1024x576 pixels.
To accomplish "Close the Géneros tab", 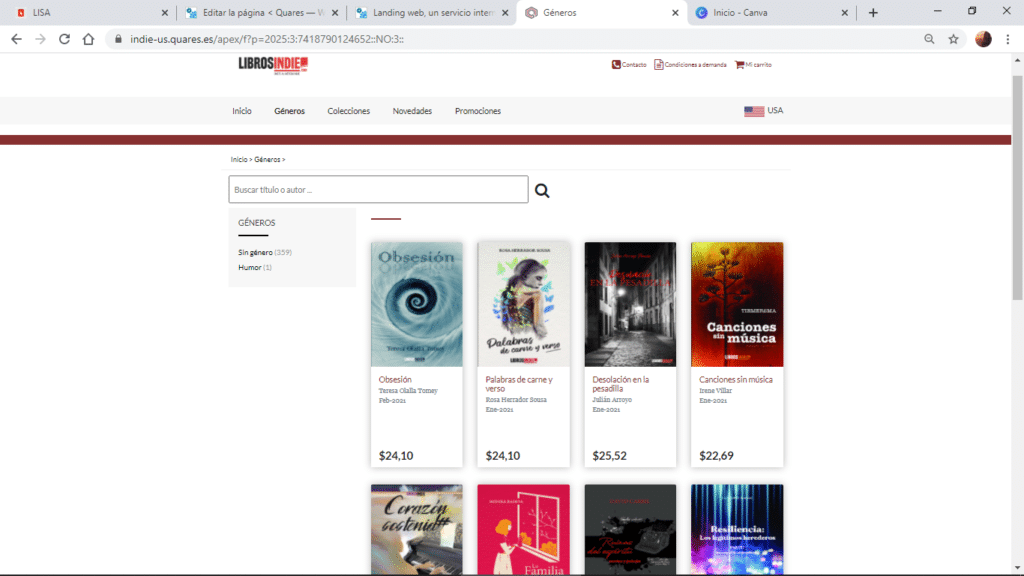I will (x=675, y=12).
